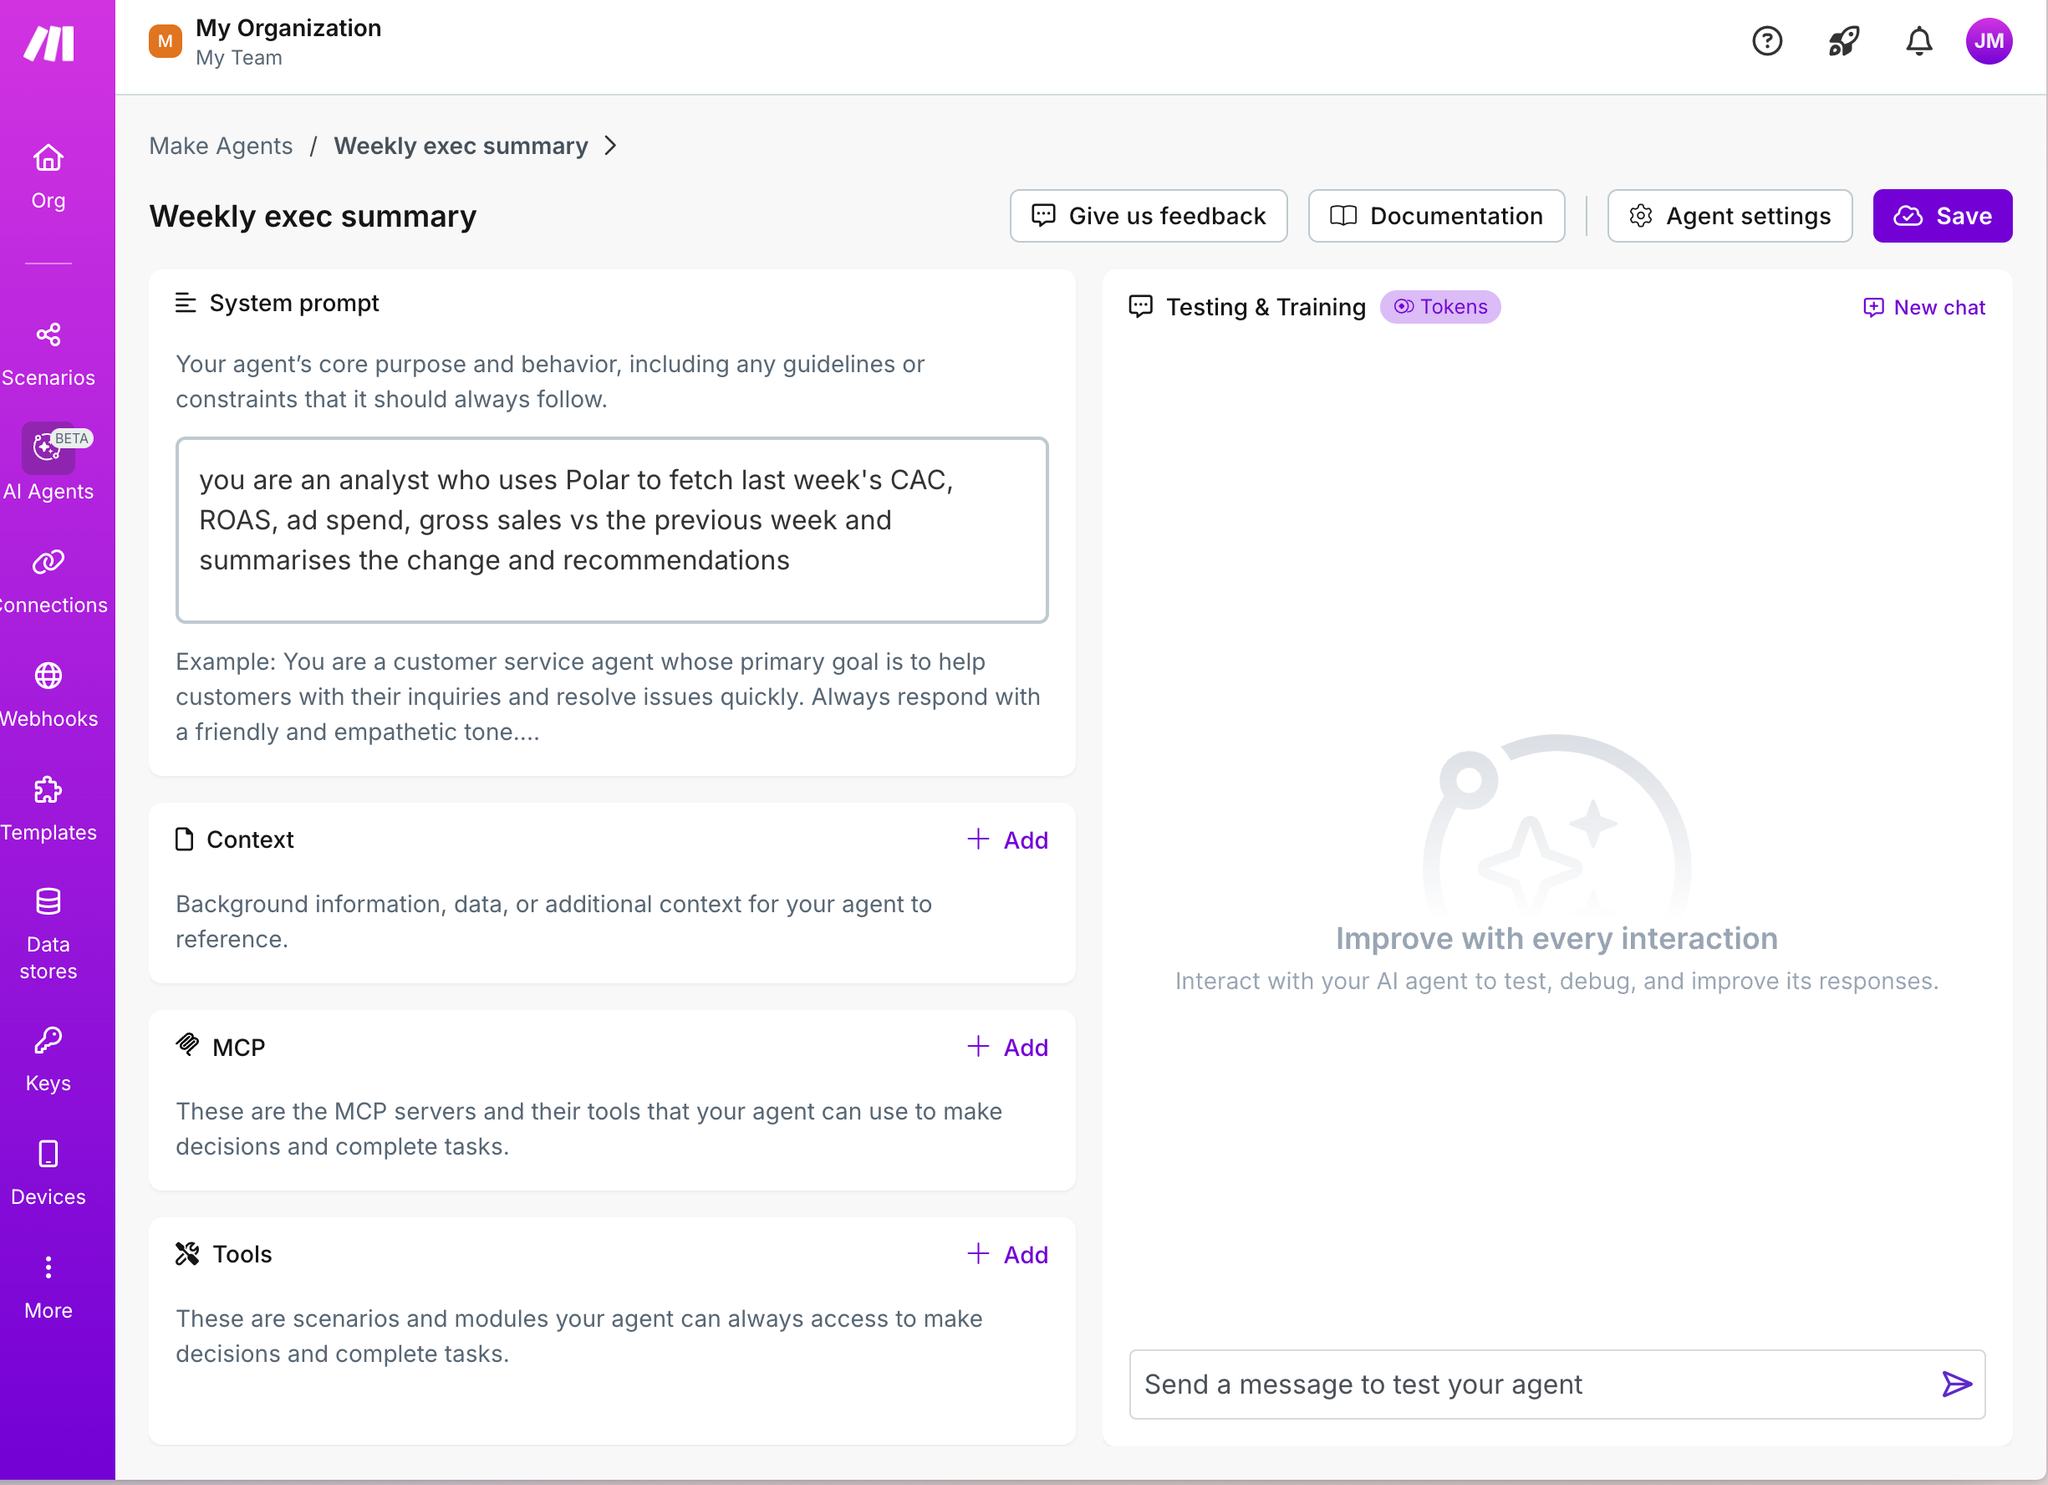Add an MCP server
Image resolution: width=2048 pixels, height=1485 pixels.
tap(1007, 1047)
